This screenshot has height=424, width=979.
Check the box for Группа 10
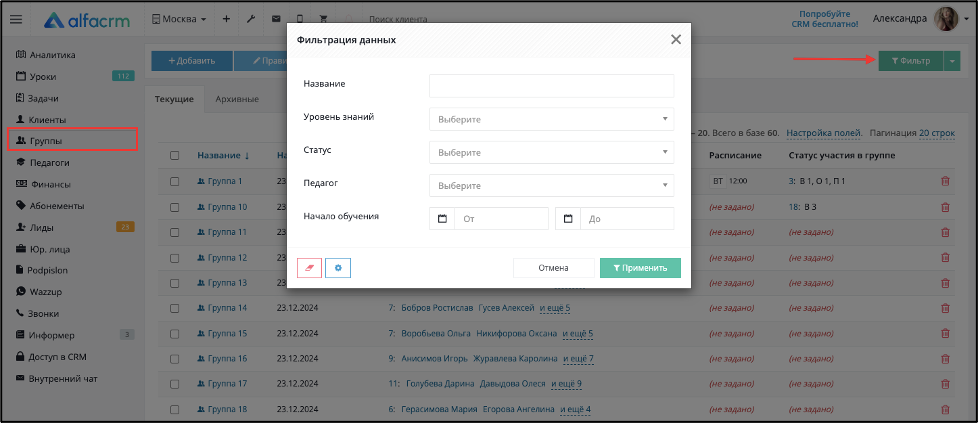pyautogui.click(x=175, y=207)
